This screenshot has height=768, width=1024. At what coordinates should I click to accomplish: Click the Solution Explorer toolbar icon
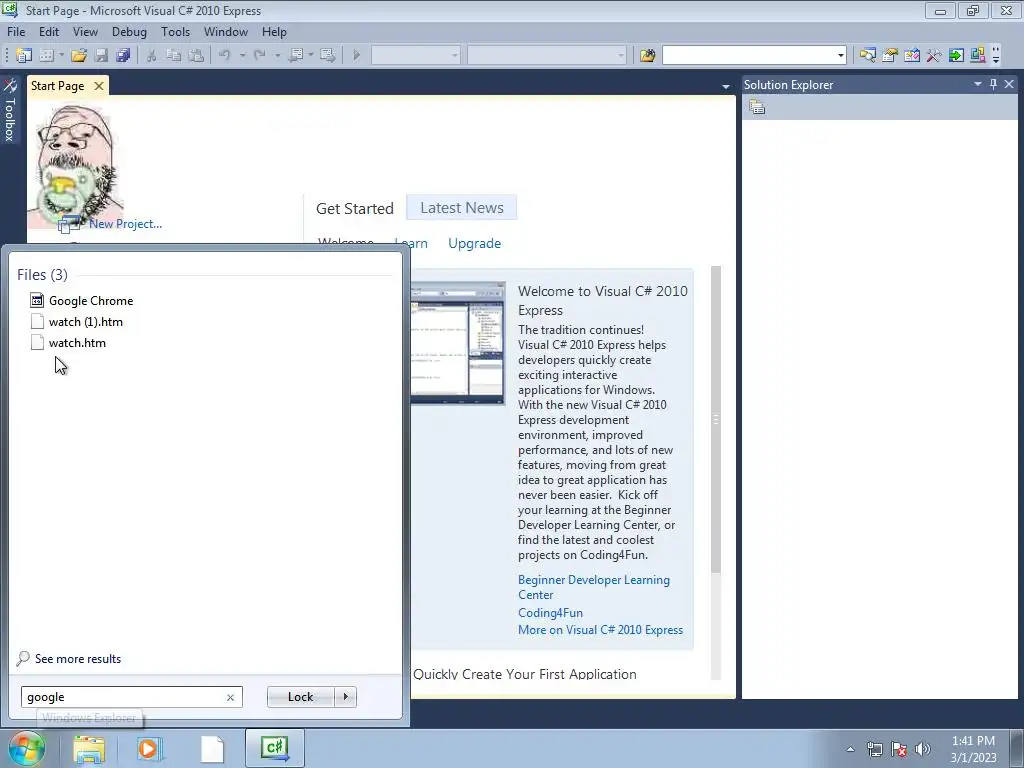coord(867,56)
